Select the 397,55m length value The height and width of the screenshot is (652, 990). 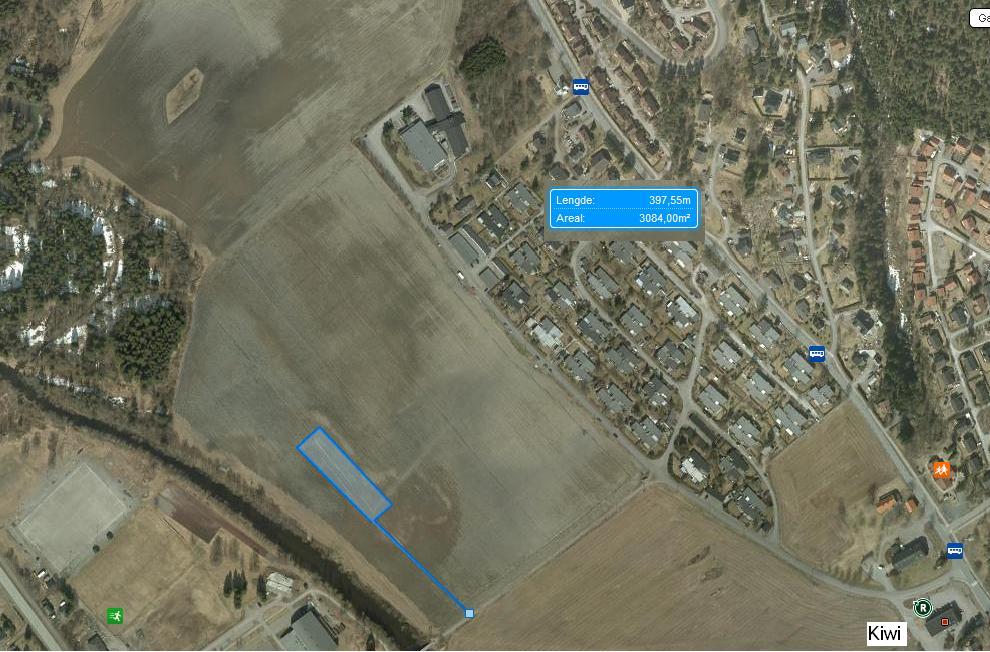click(670, 200)
